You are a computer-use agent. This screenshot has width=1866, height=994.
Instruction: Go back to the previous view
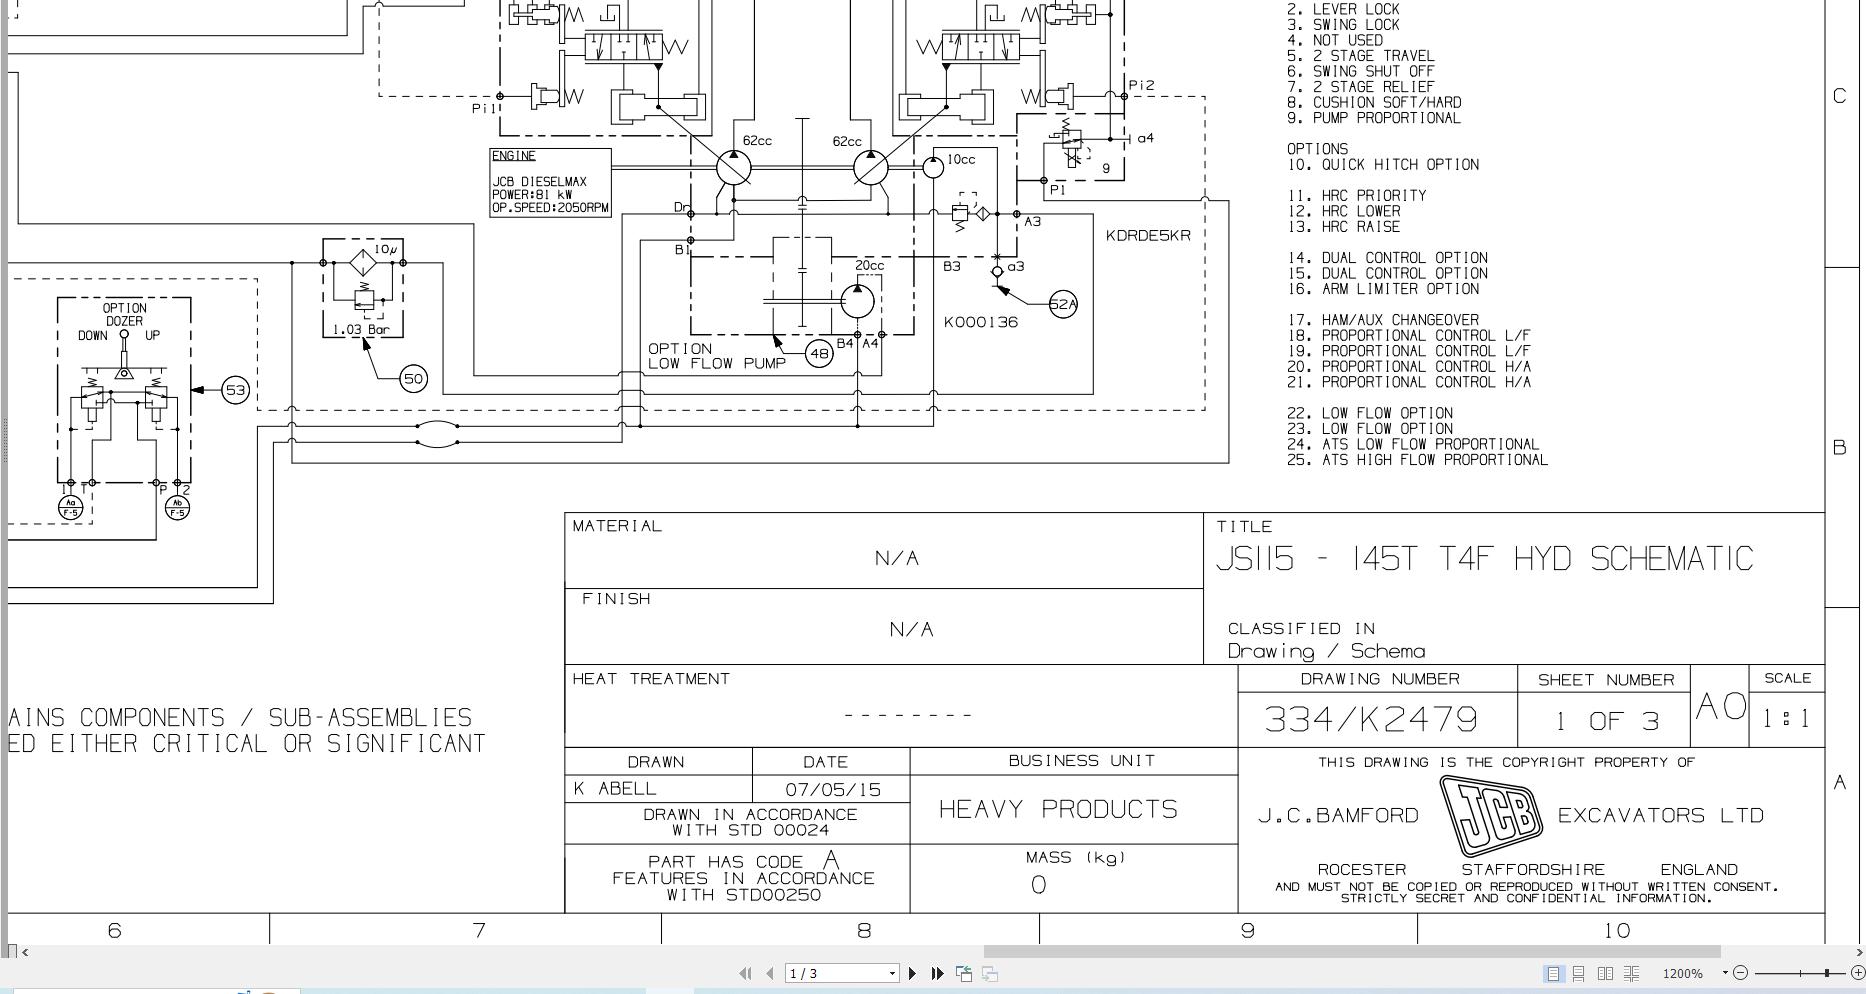(964, 972)
